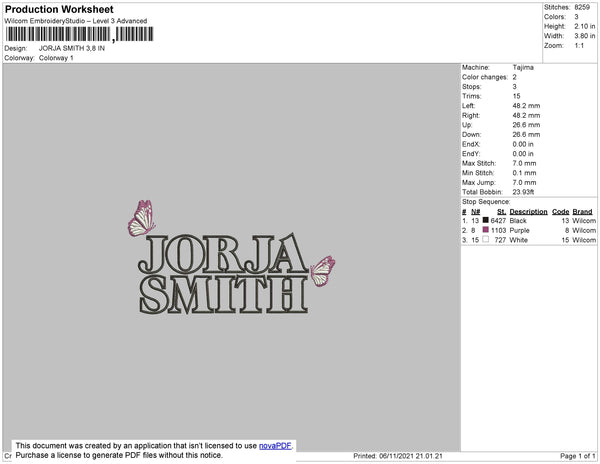Screen dimensions: 600x464
Task: Click the Zoom value '1:1'
Action: [x=579, y=46]
